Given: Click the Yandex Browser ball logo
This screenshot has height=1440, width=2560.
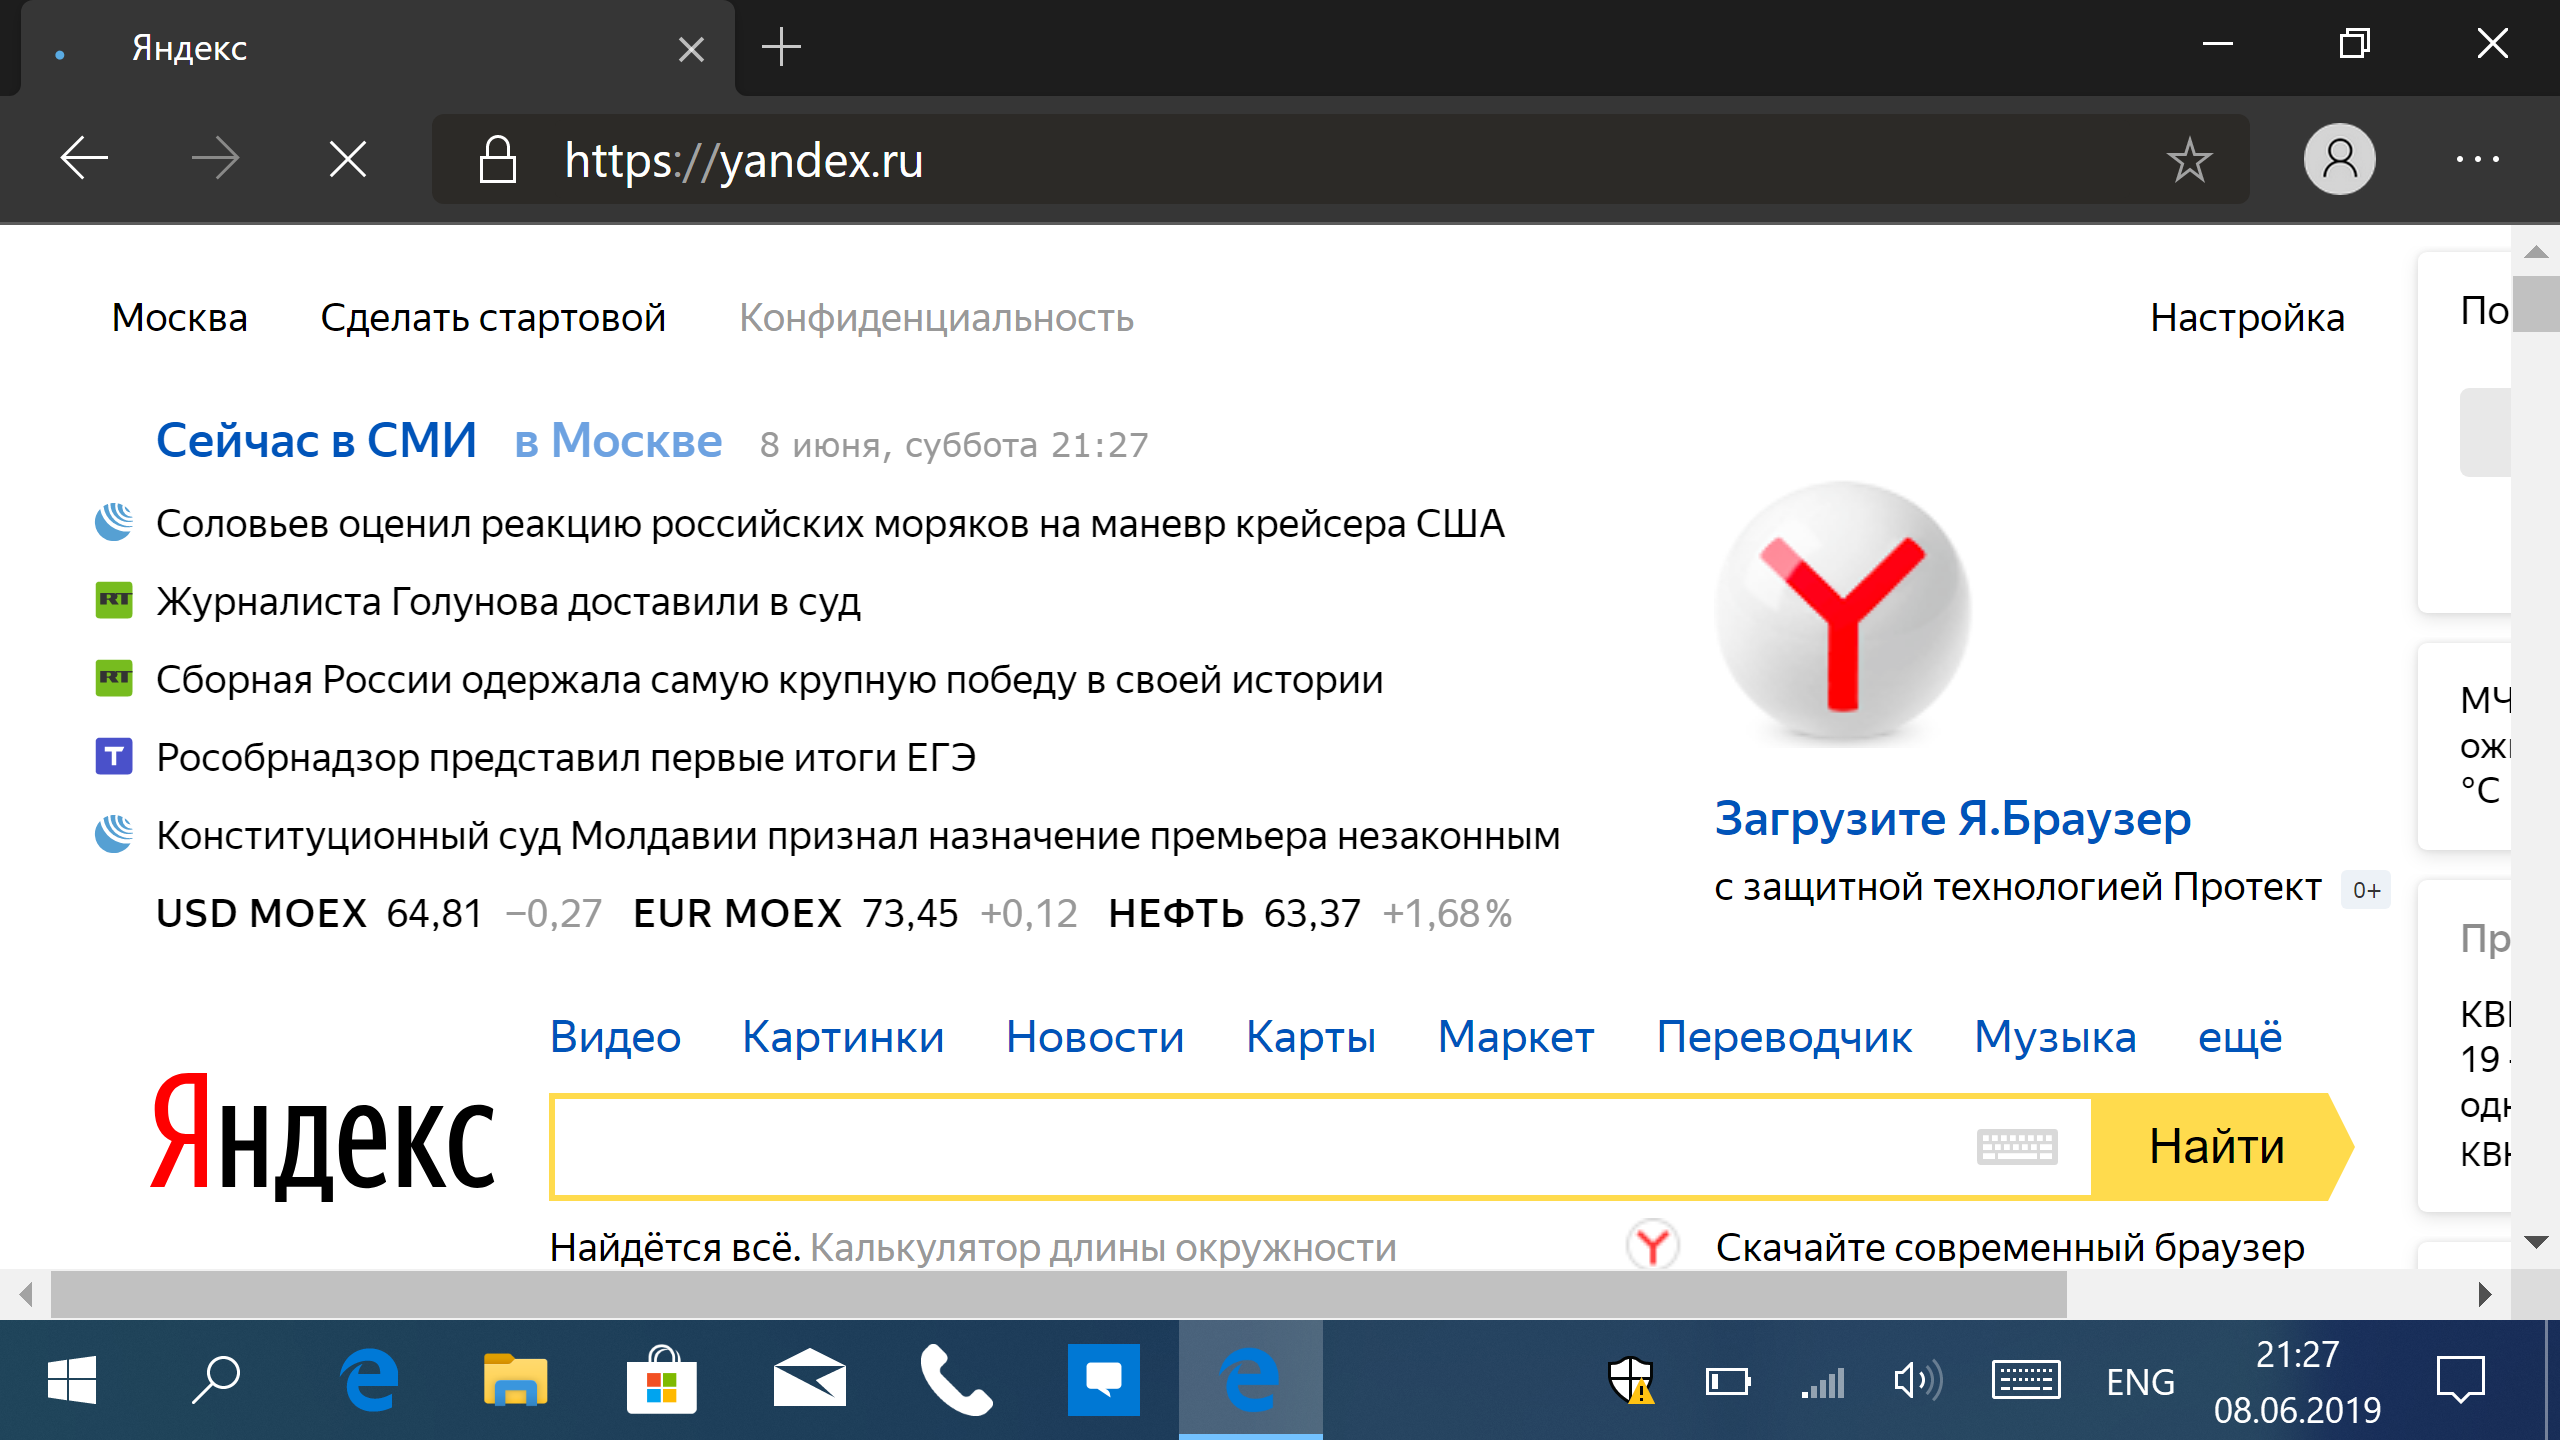Looking at the screenshot, I should coord(1842,612).
